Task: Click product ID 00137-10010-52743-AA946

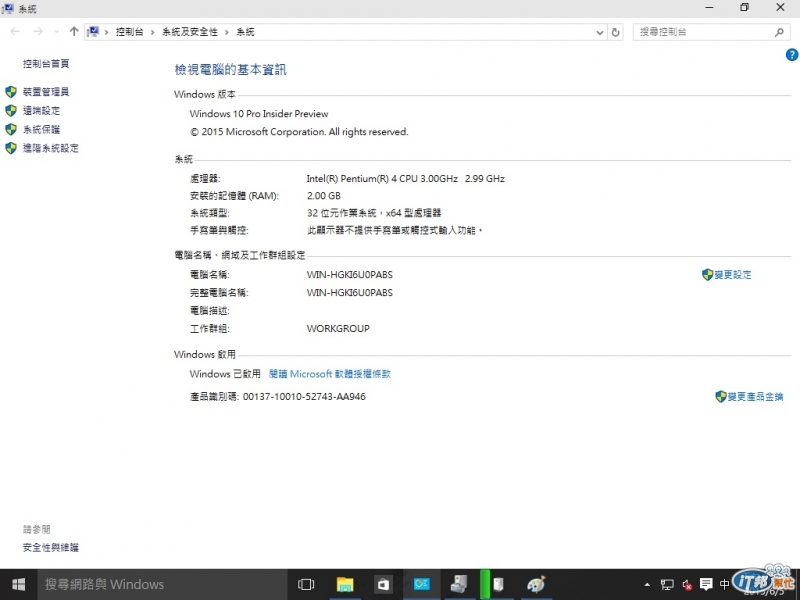Action: 304,397
